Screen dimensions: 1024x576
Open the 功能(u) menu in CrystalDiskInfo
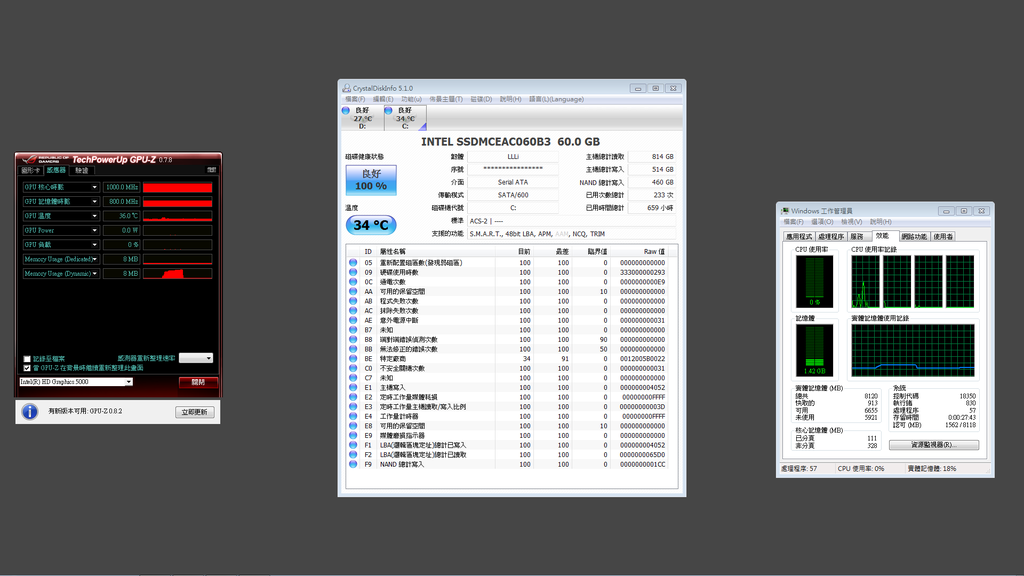tap(411, 99)
